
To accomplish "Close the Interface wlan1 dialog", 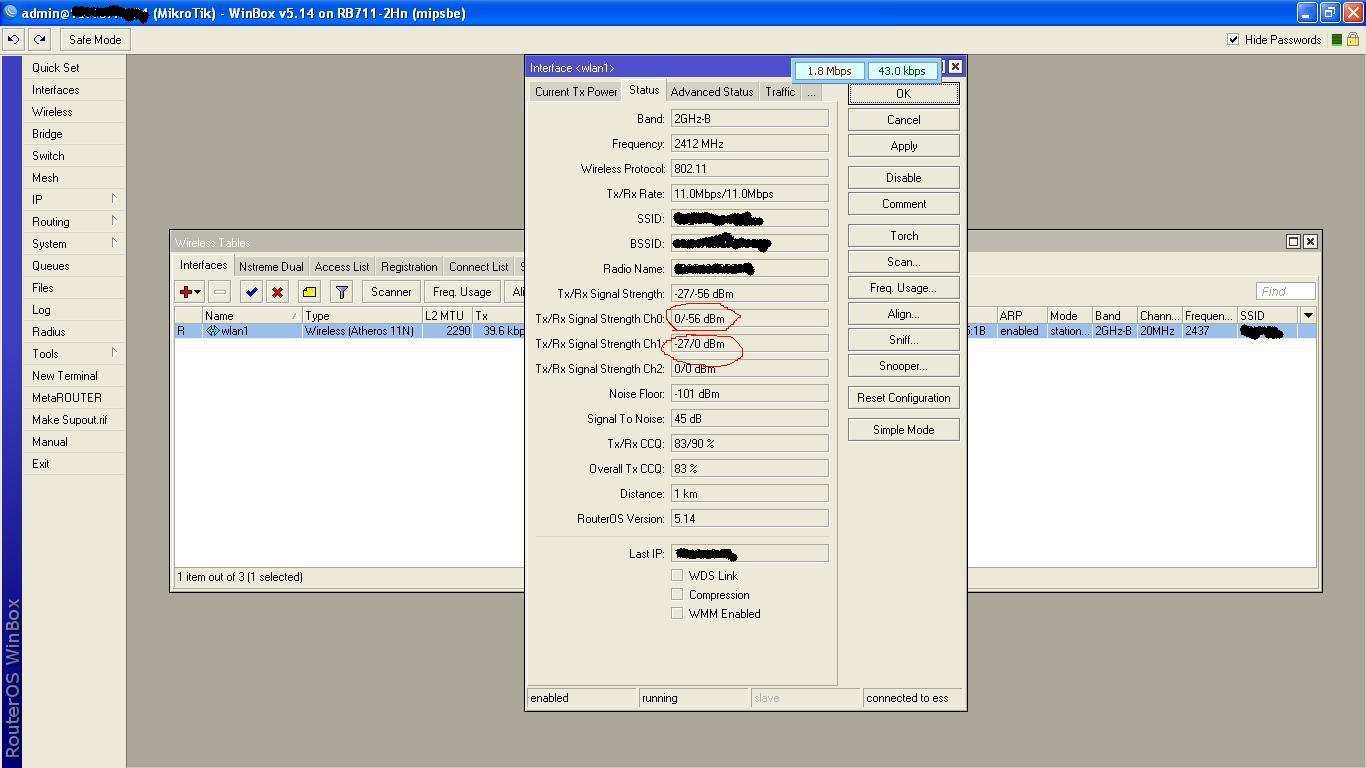I will click(x=955, y=66).
